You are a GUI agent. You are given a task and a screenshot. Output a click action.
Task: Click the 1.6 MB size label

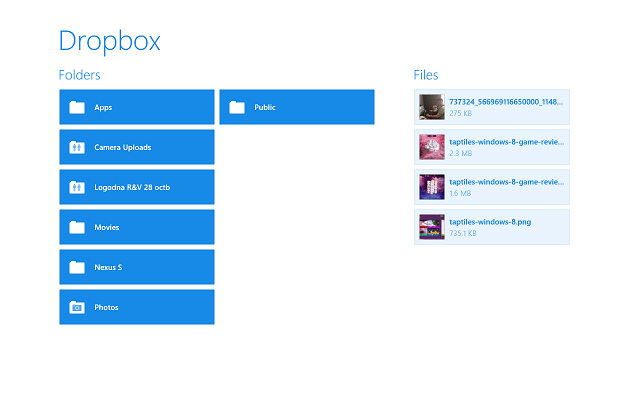[460, 193]
